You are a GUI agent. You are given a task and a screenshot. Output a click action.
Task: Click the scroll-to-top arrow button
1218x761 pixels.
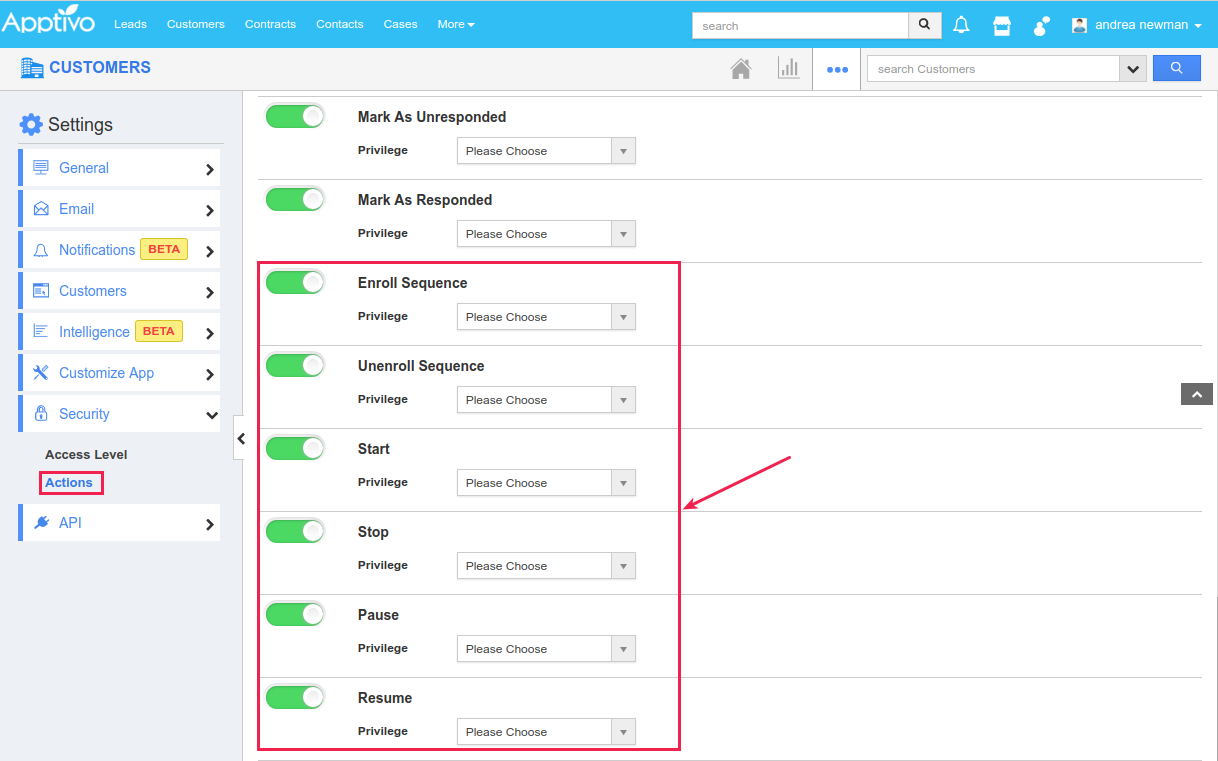pyautogui.click(x=1197, y=394)
